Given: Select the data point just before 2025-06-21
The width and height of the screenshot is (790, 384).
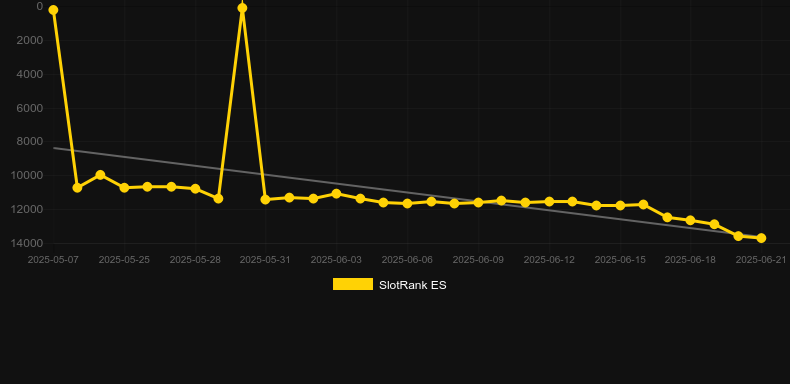Looking at the screenshot, I should click(x=738, y=236).
